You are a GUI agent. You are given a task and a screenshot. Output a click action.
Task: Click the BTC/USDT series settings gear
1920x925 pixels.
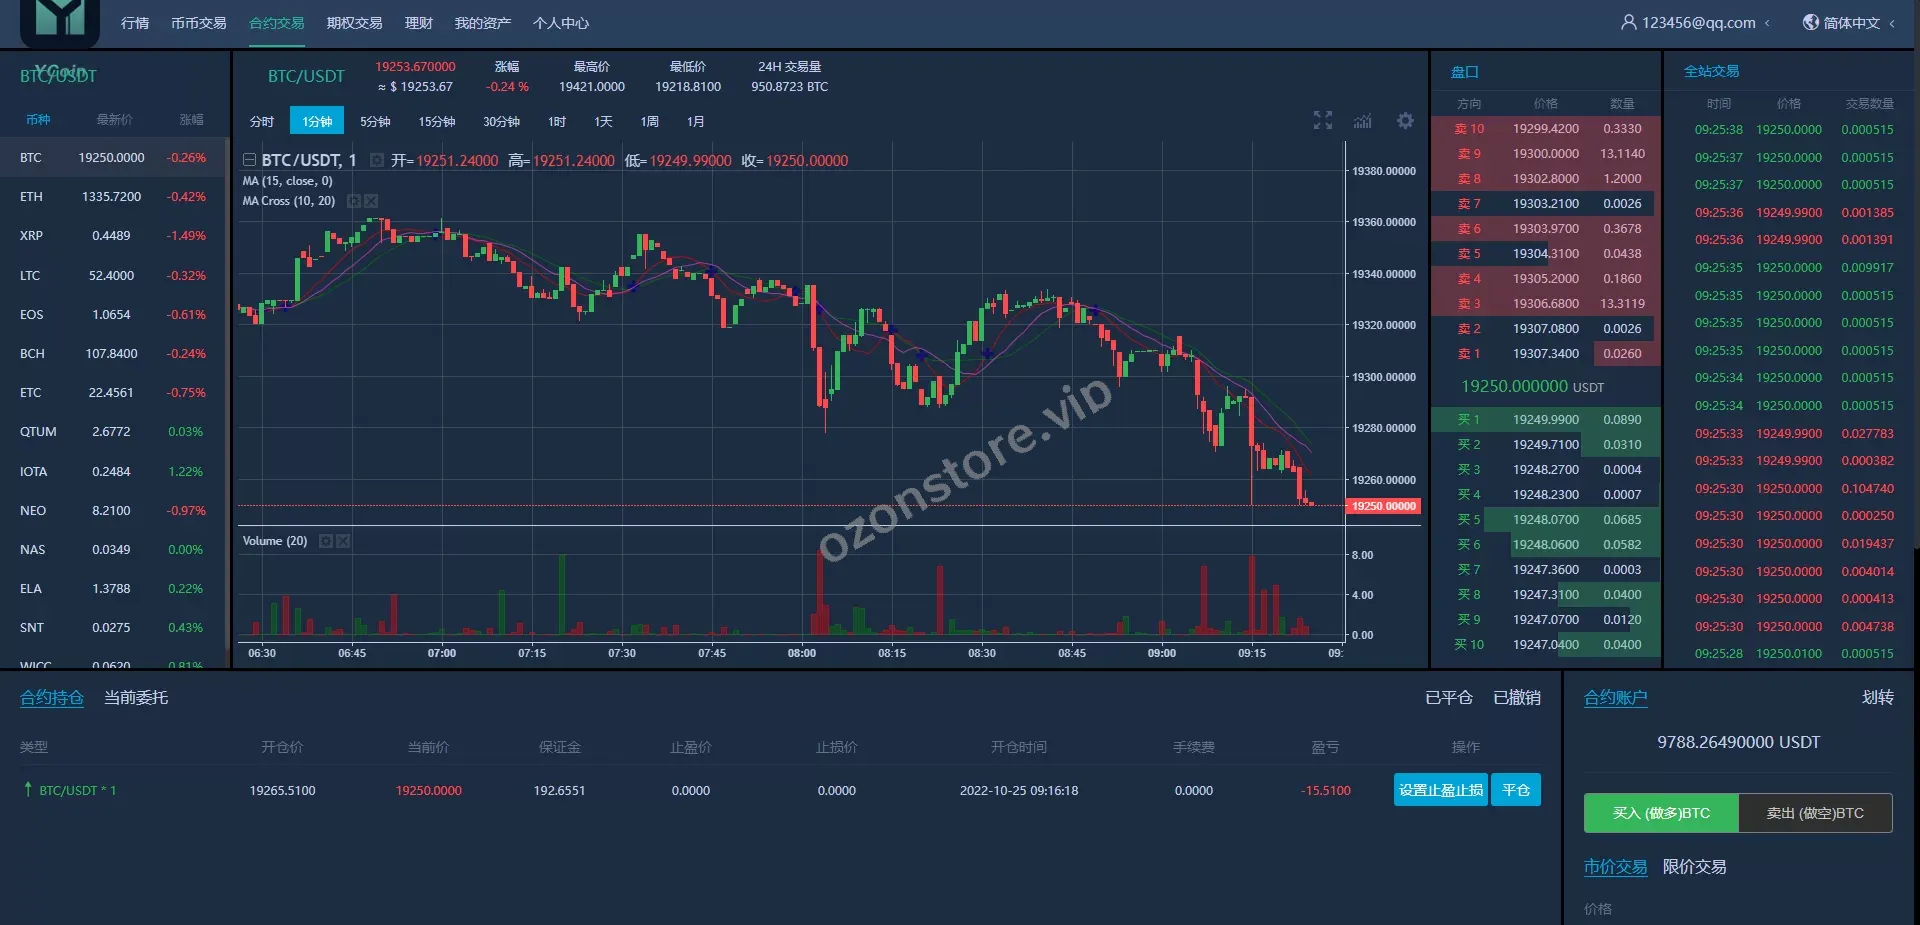click(377, 160)
